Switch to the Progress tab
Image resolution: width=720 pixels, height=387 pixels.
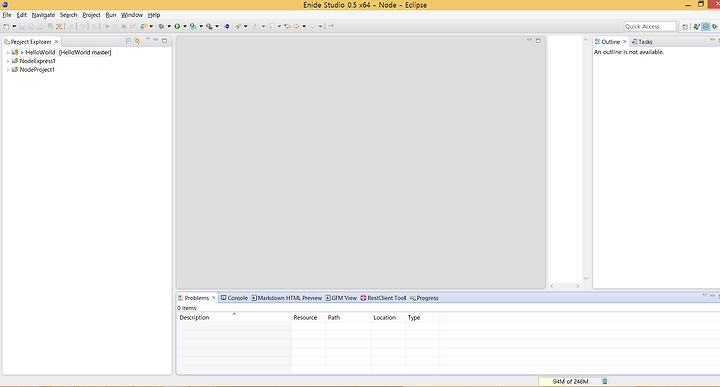point(424,298)
